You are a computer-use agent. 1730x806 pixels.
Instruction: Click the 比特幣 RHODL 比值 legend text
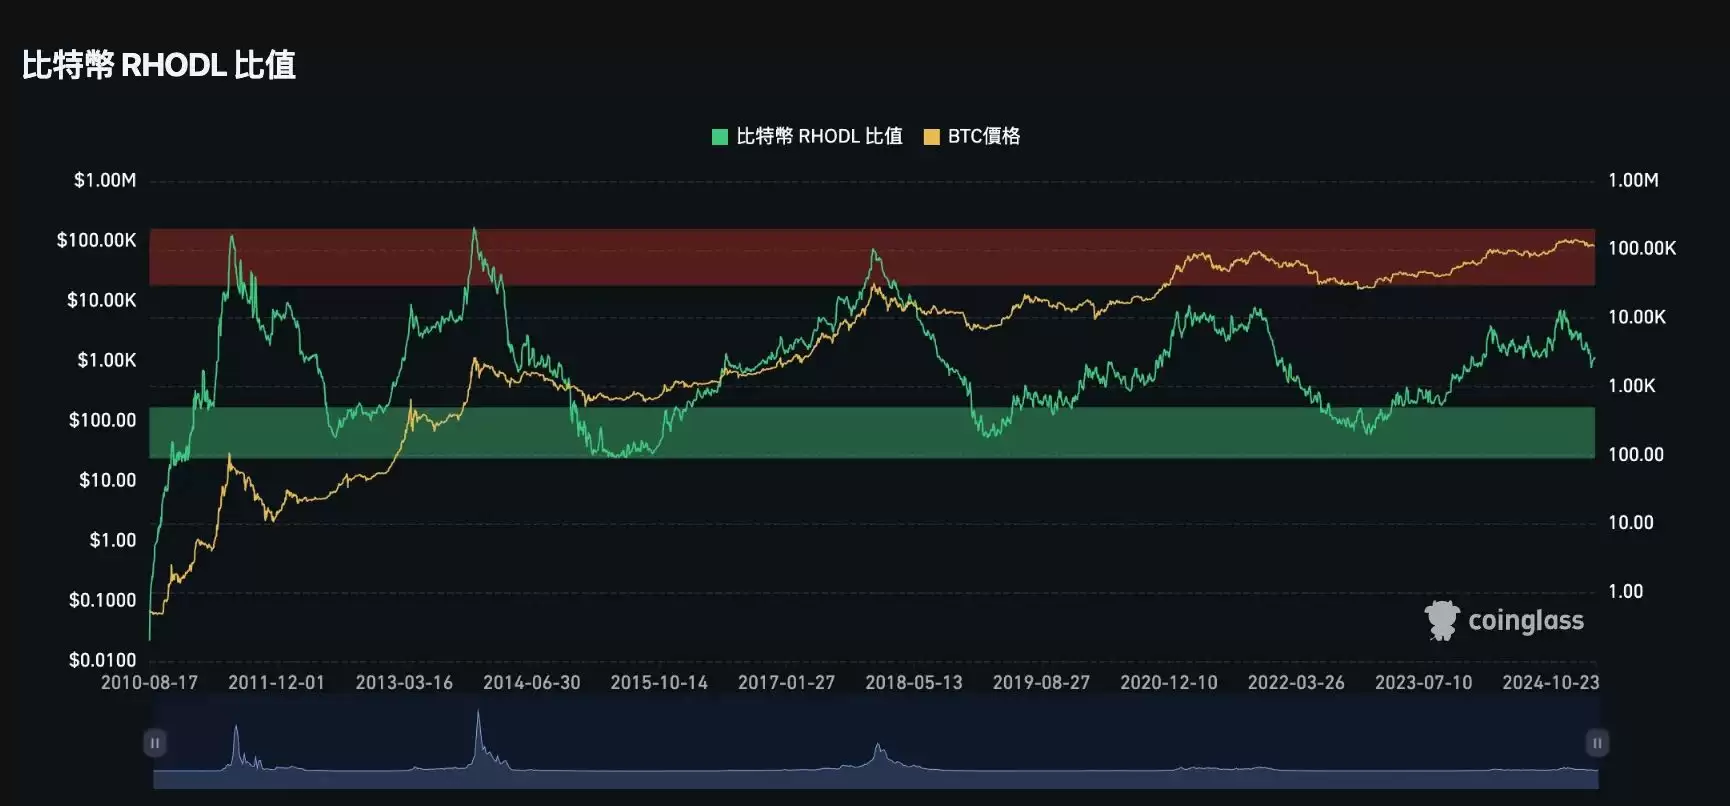[x=819, y=136]
